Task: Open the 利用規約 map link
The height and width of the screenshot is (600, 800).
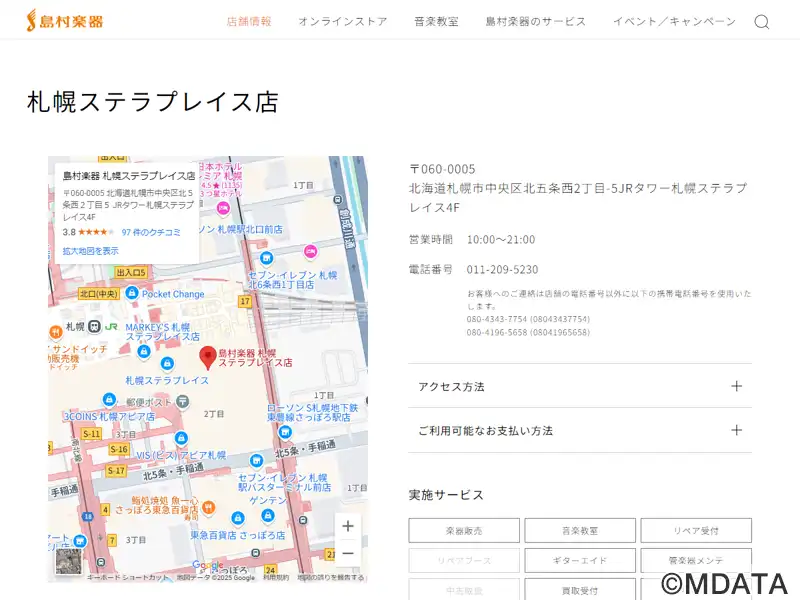Action: pyautogui.click(x=276, y=578)
